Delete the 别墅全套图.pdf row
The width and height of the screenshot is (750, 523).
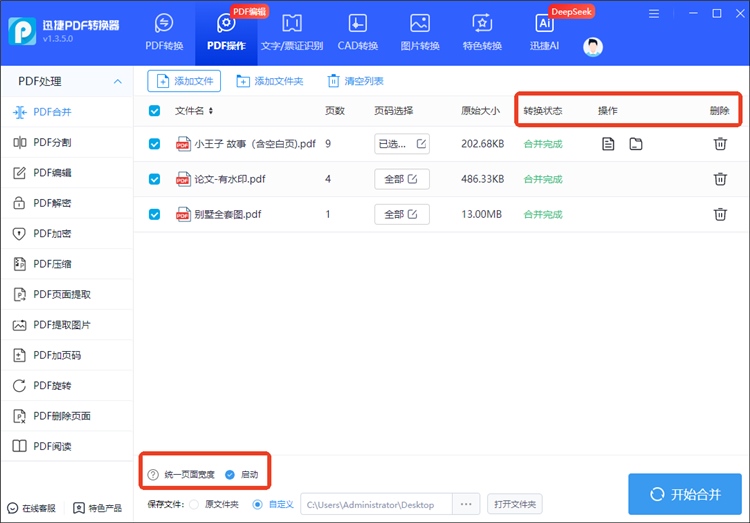720,214
